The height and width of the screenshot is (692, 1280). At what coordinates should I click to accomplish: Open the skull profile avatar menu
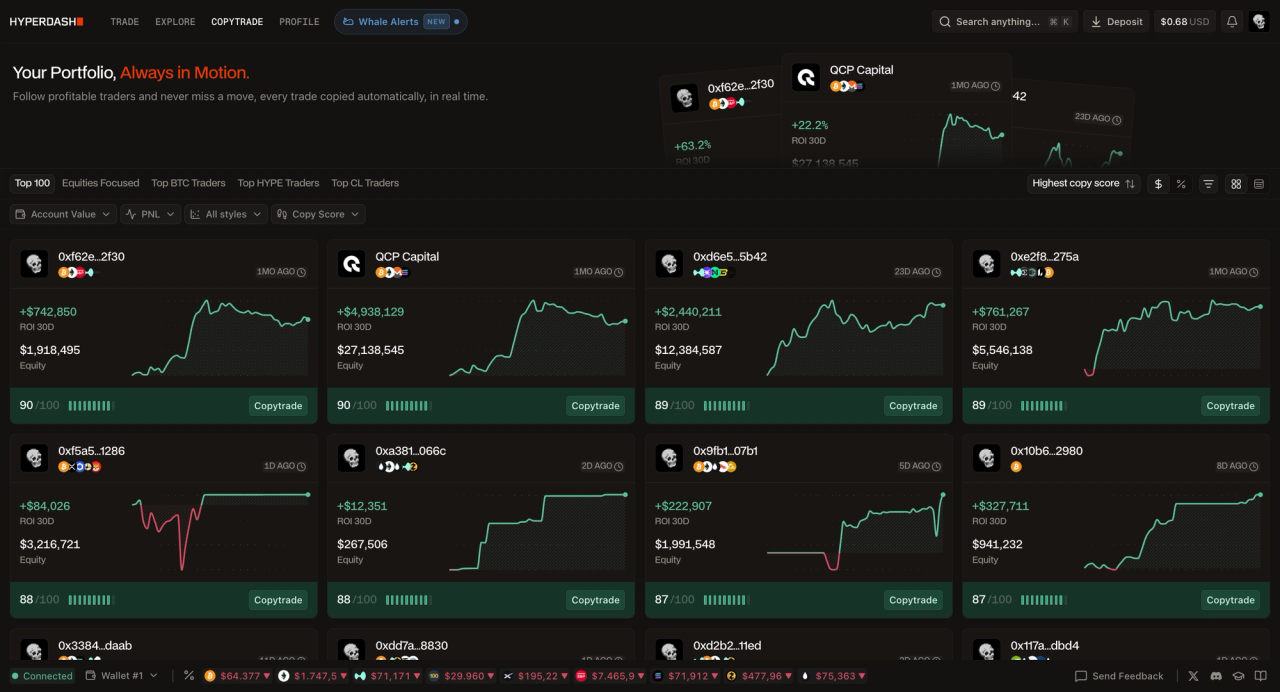(x=1258, y=21)
